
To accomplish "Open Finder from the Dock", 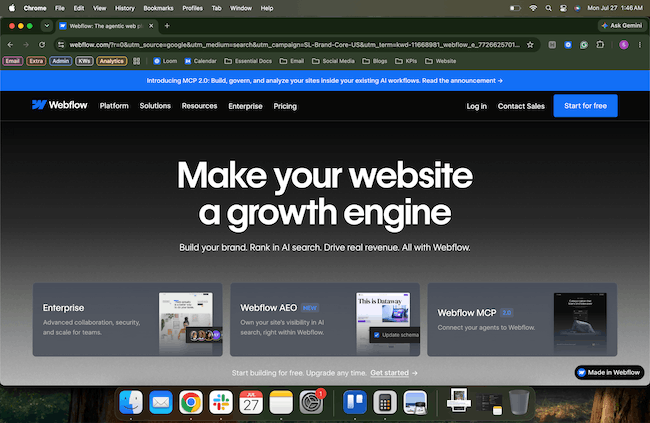I will click(131, 402).
